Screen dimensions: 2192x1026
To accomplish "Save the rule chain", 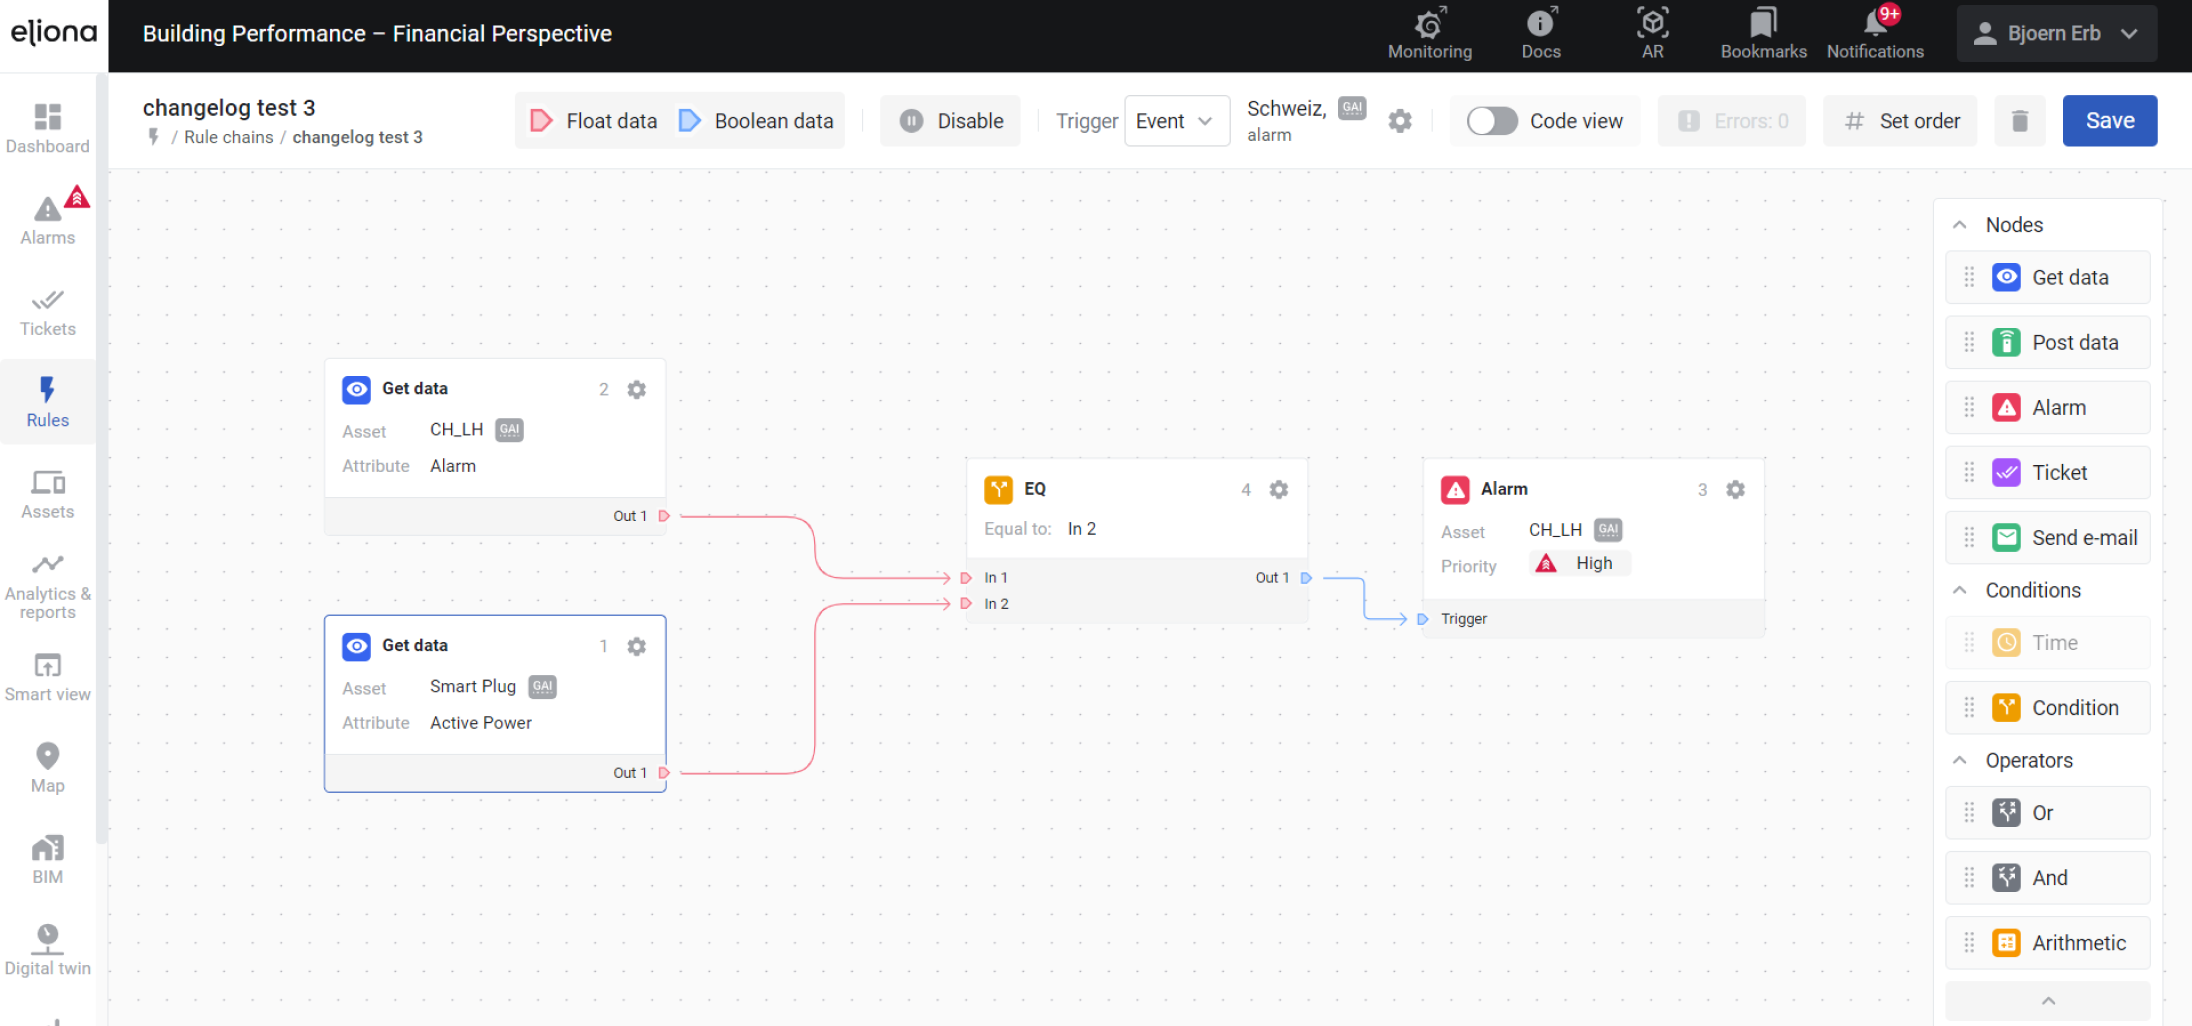I will click(x=2109, y=121).
